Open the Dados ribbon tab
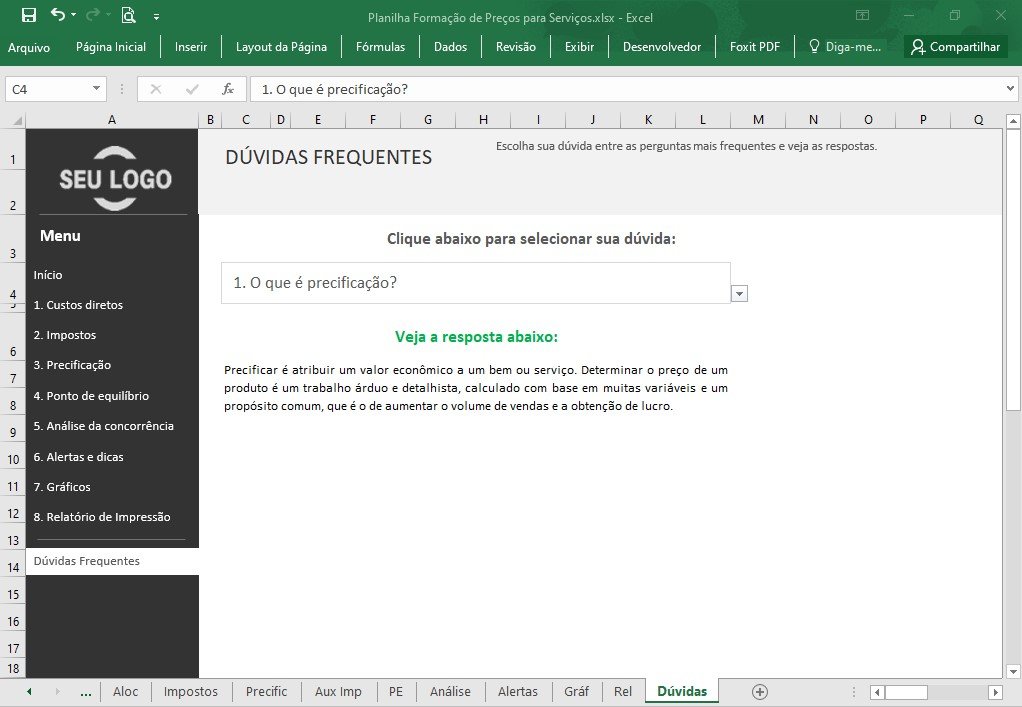 (x=450, y=47)
